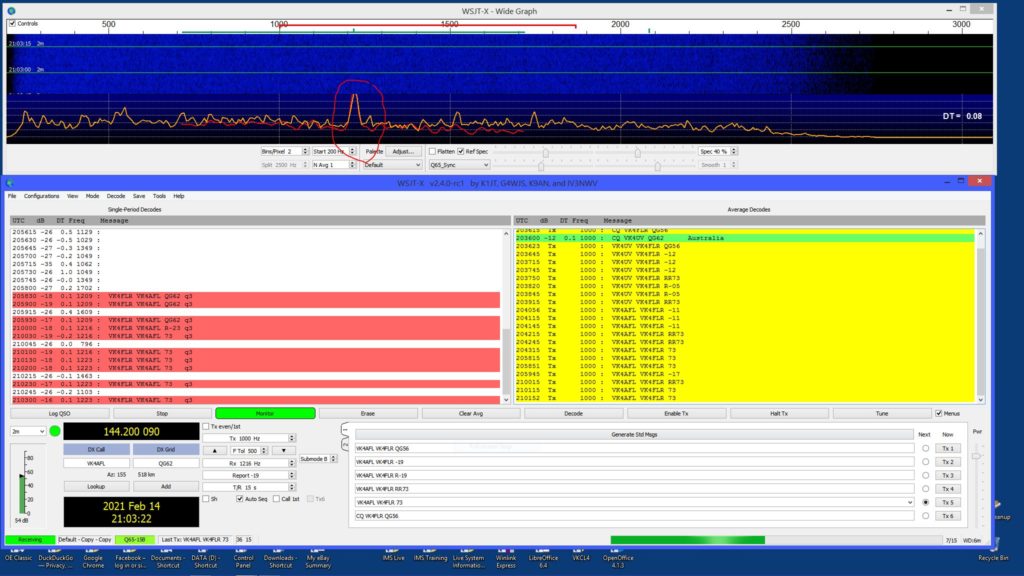1024x576 pixels.
Task: Click the message field reading CQ VK4FLR QG56
Action: pos(634,516)
